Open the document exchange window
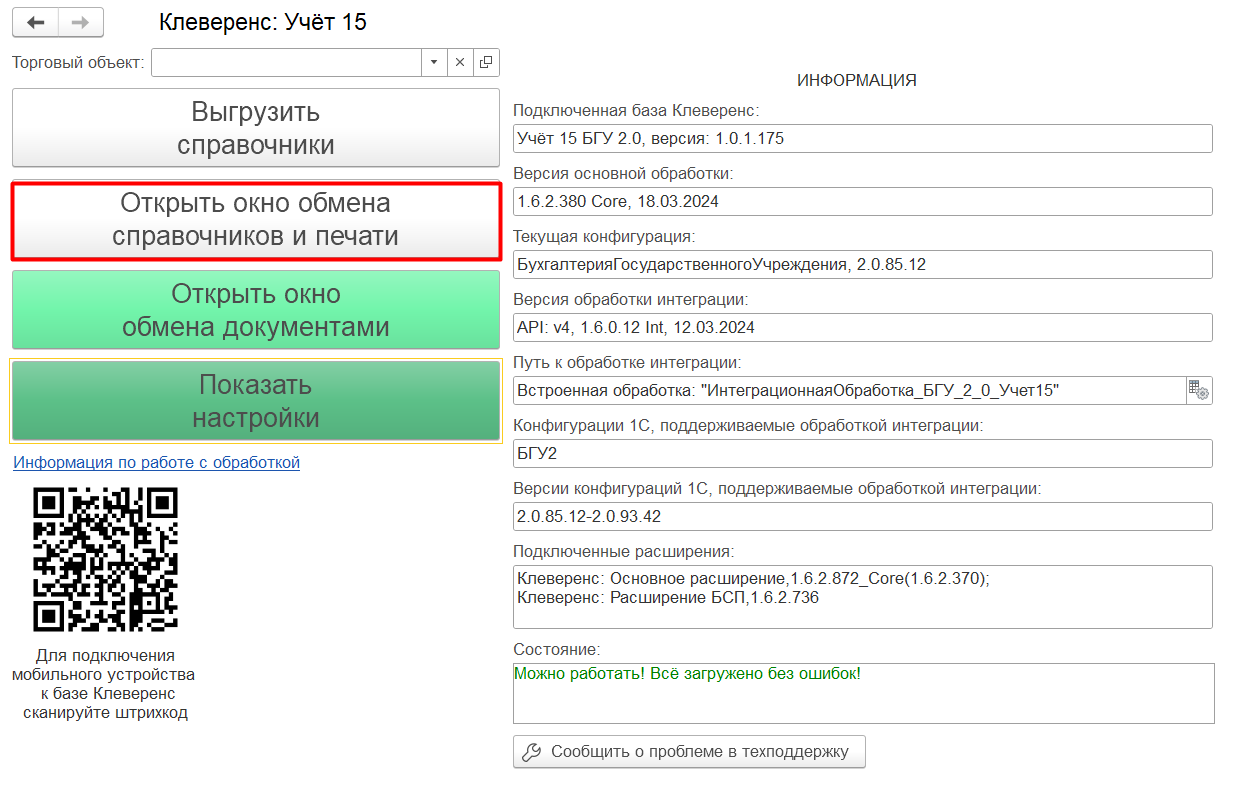The image size is (1241, 787). tap(255, 310)
